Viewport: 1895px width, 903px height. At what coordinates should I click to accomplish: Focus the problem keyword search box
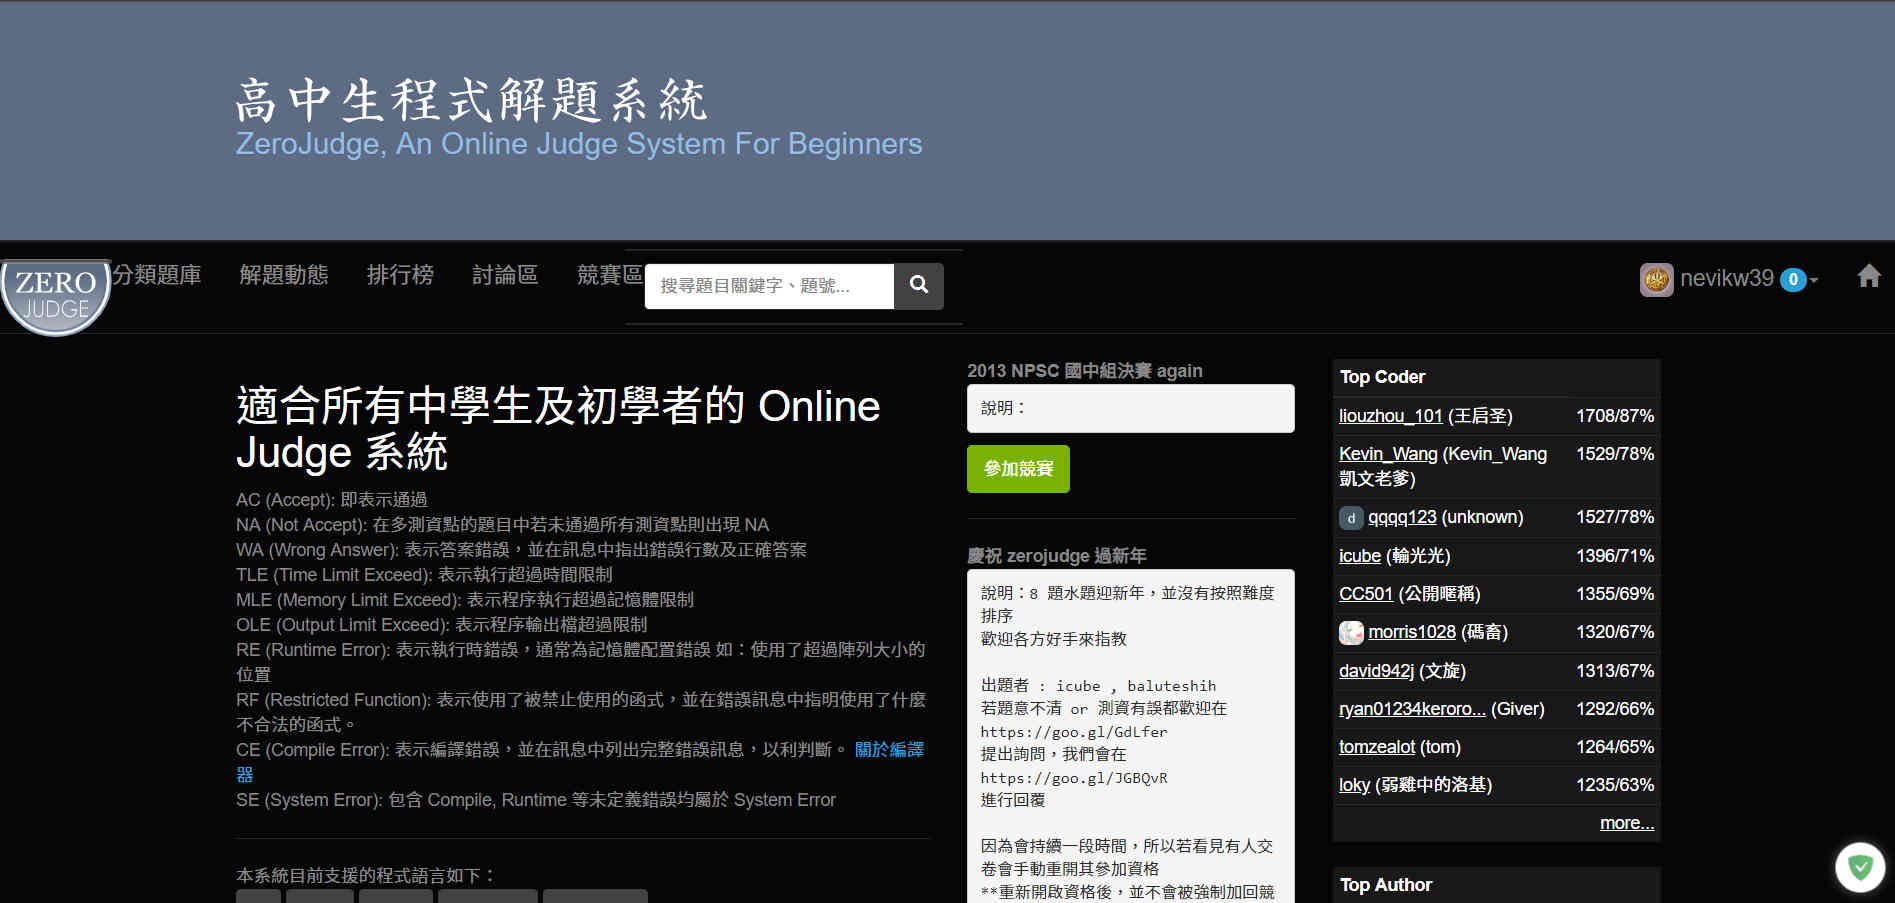[768, 286]
